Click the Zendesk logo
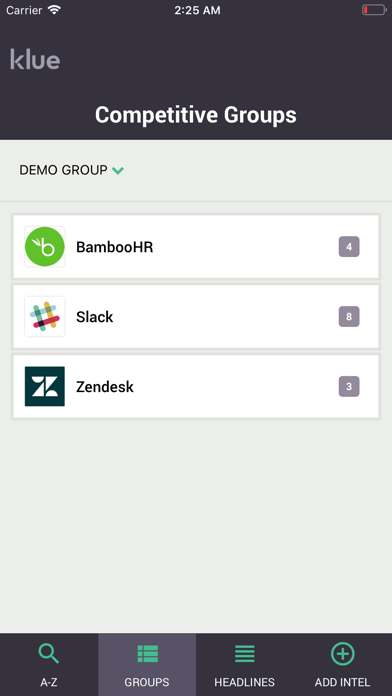Image resolution: width=392 pixels, height=696 pixels. click(x=45, y=386)
